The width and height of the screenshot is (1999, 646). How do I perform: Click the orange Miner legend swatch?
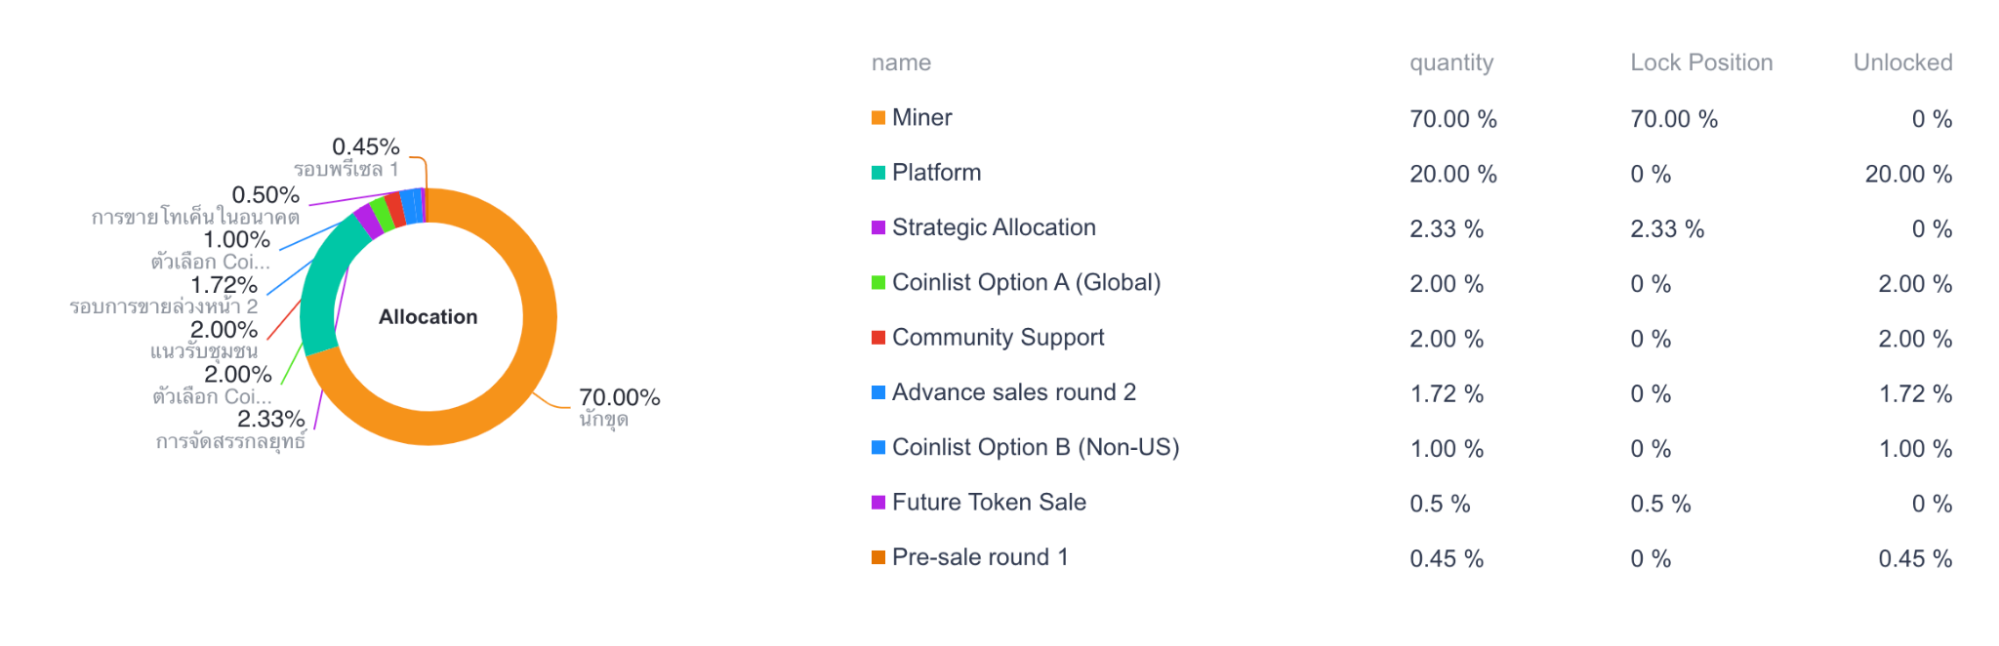tap(878, 118)
